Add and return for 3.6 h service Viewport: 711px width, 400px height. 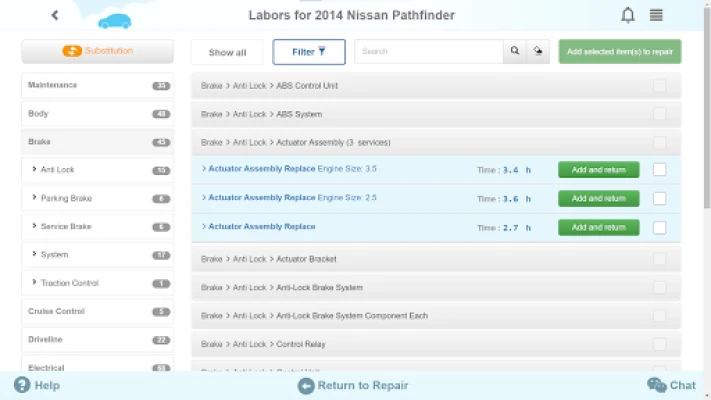pos(599,199)
